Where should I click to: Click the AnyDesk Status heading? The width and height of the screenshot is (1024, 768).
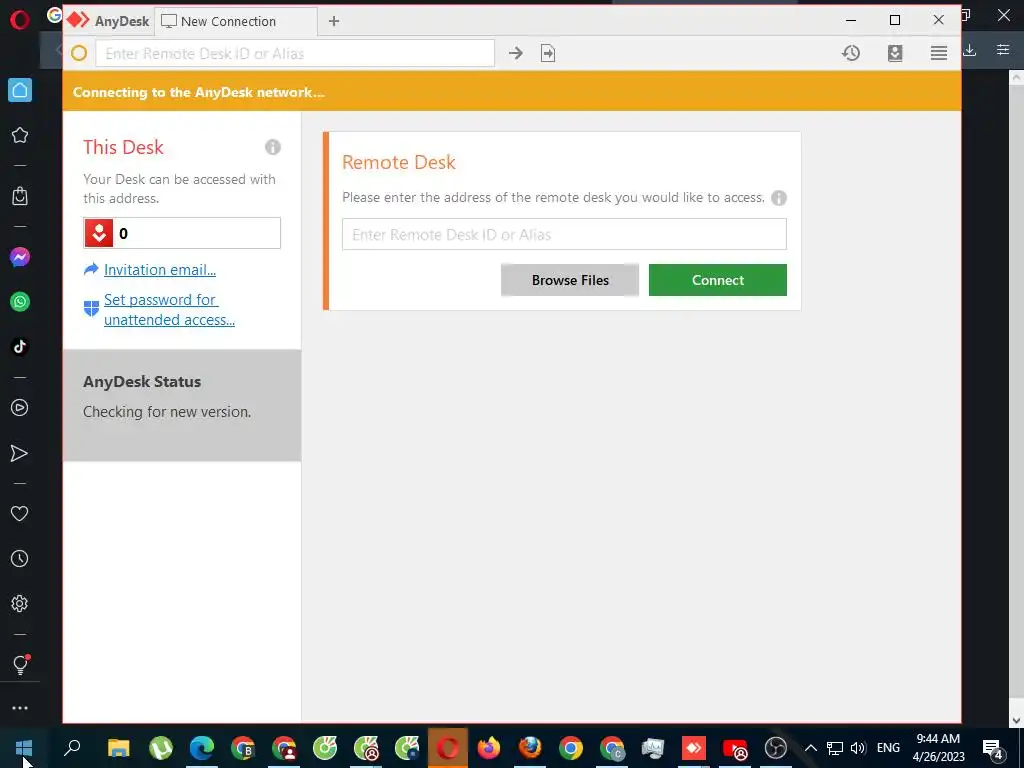click(142, 382)
